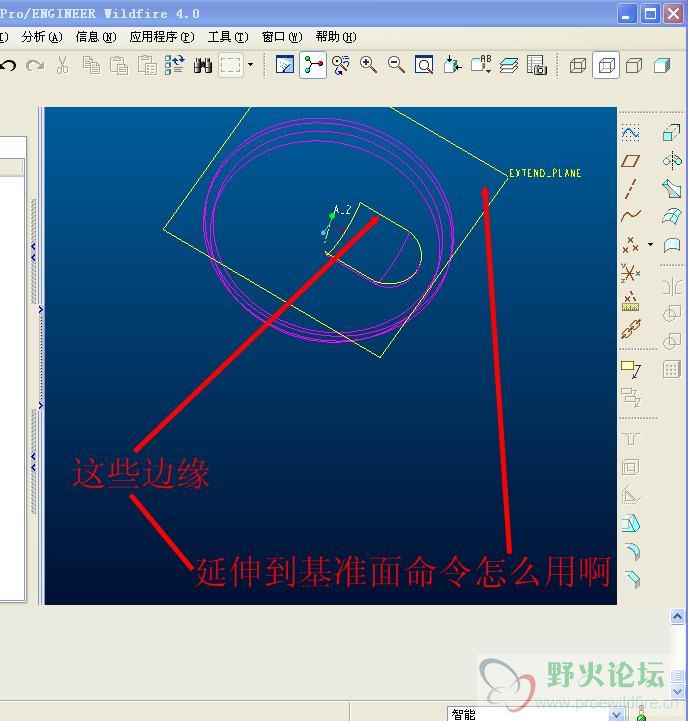Select the Style surface tool
The width and height of the screenshot is (688, 721).
(x=672, y=245)
